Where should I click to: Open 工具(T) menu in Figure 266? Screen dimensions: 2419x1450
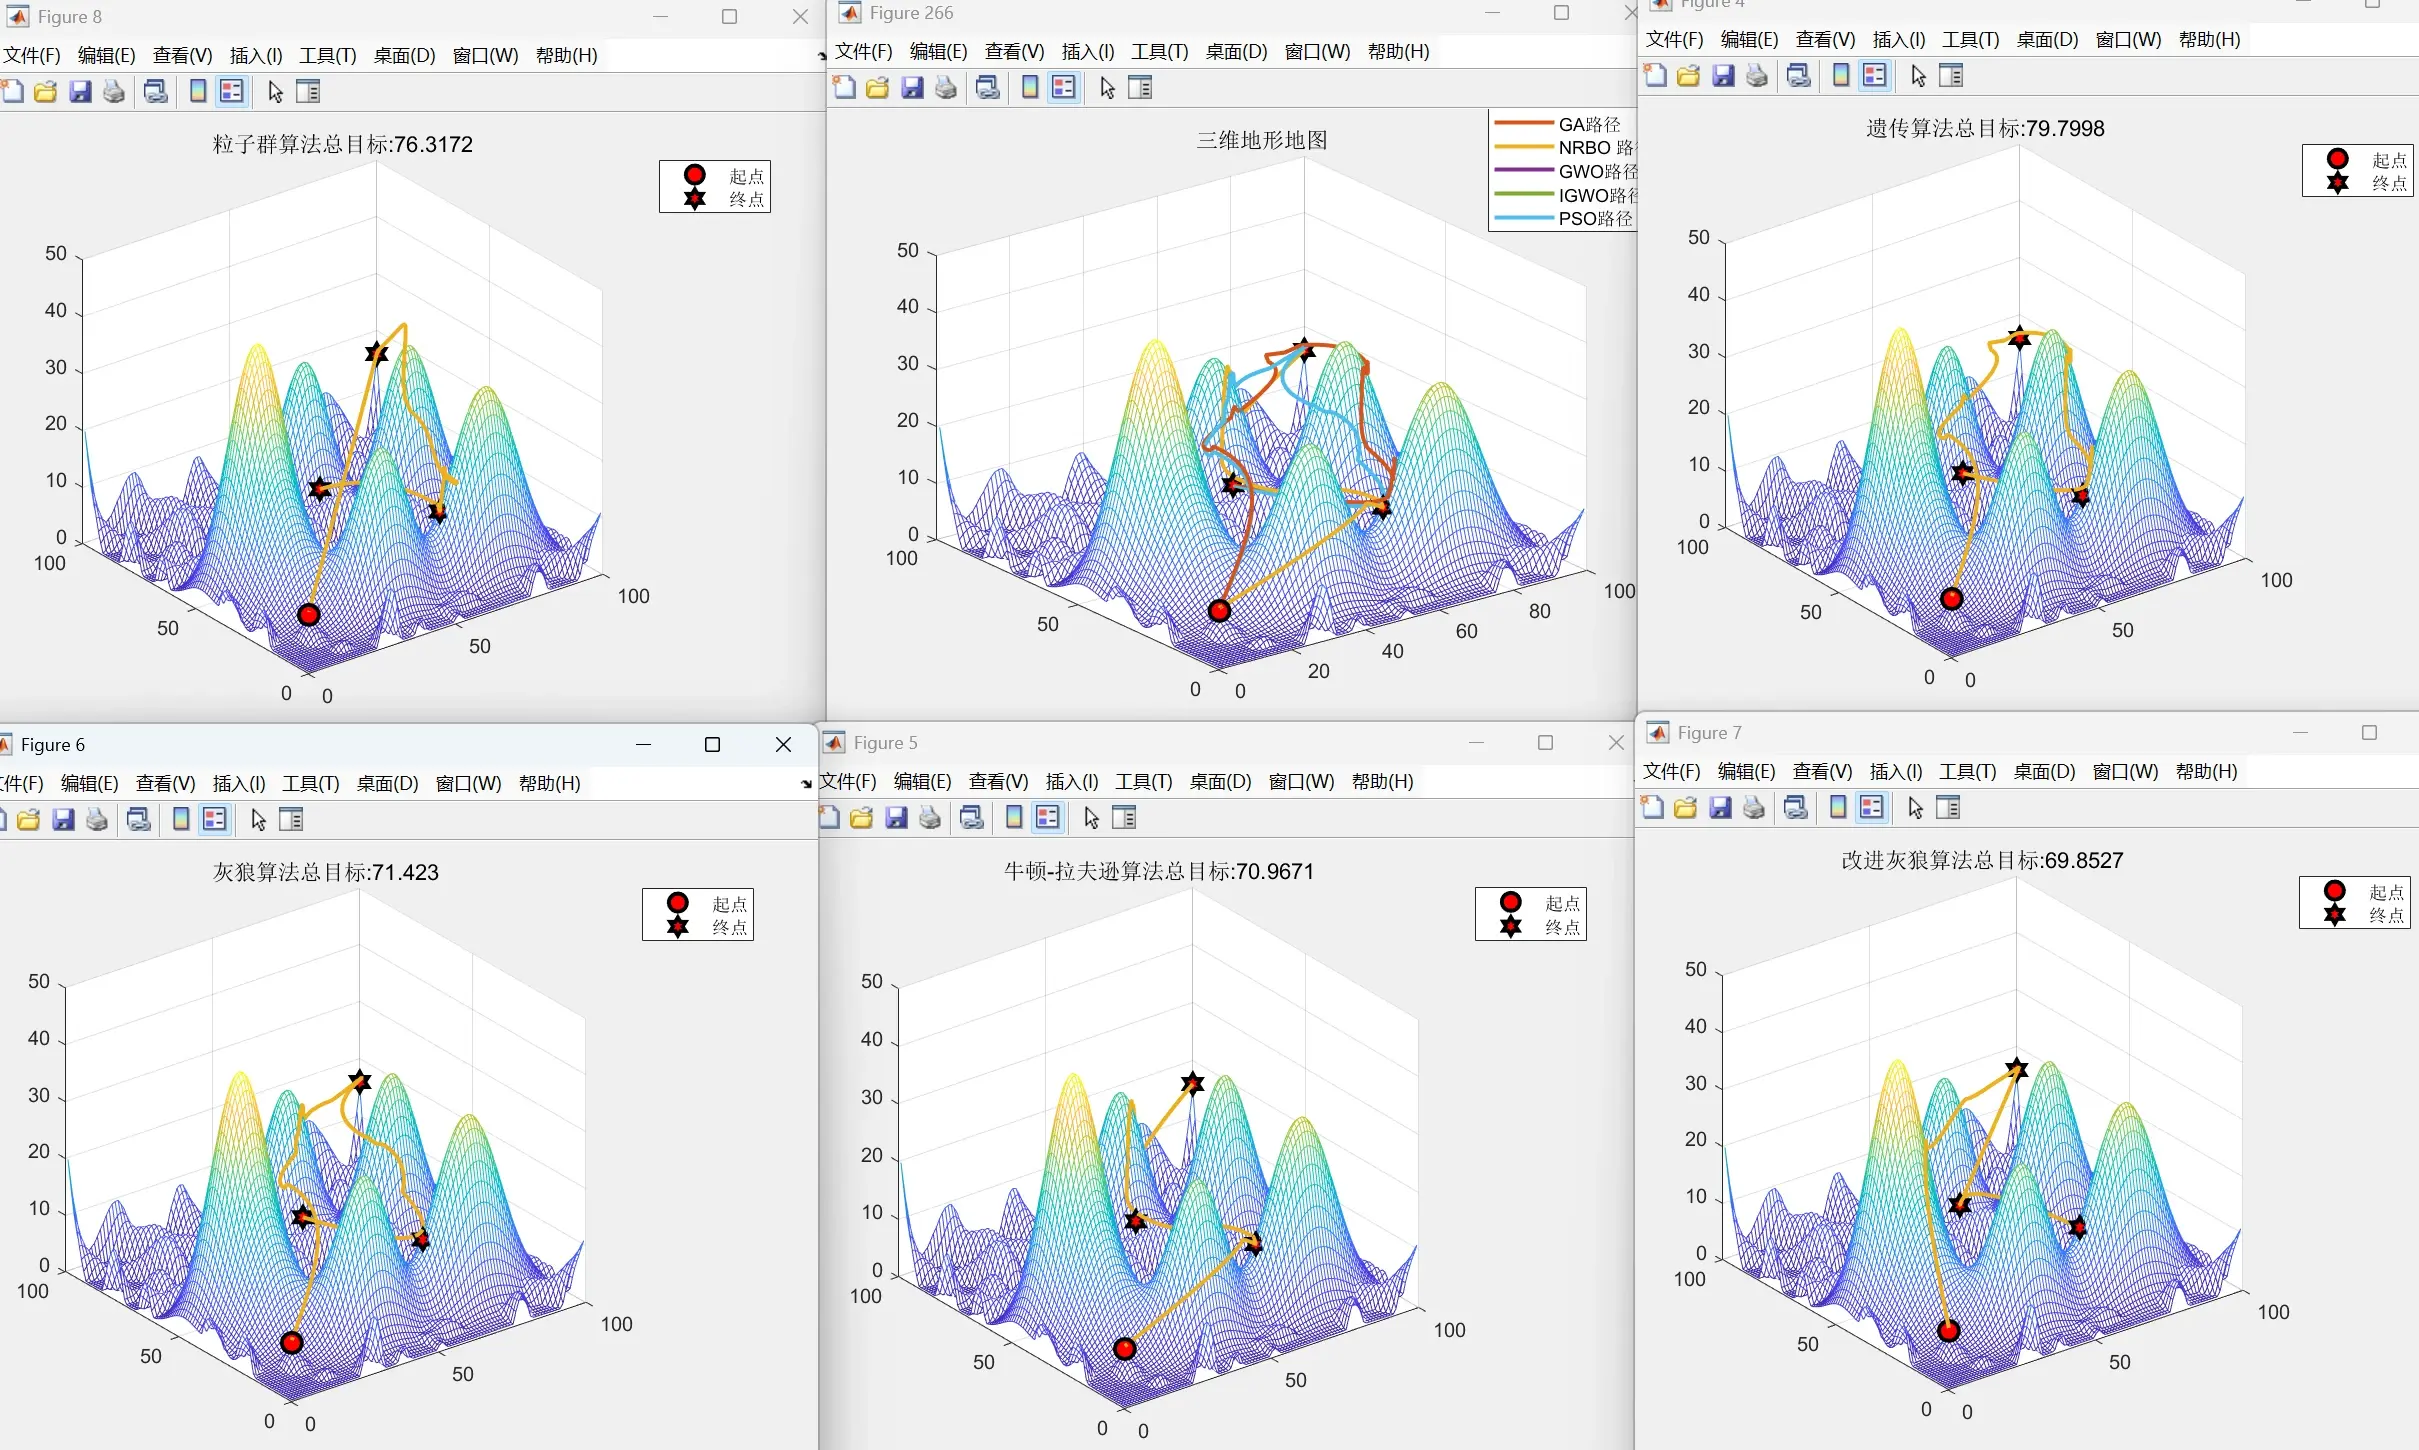coord(1159,52)
